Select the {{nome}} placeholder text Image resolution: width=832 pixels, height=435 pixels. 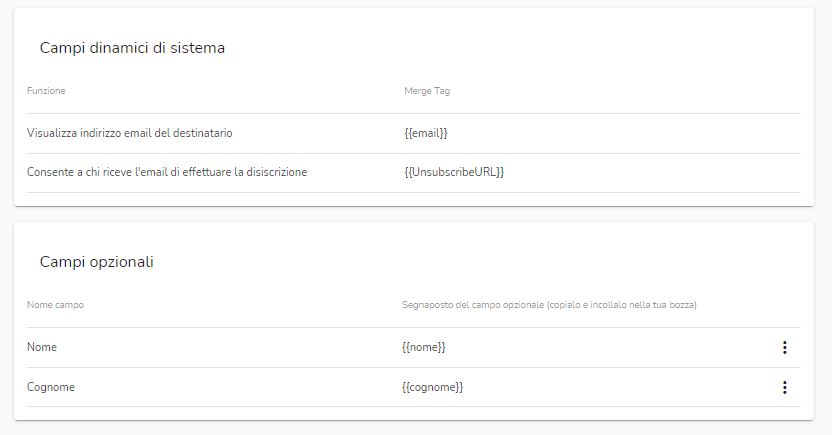click(423, 347)
